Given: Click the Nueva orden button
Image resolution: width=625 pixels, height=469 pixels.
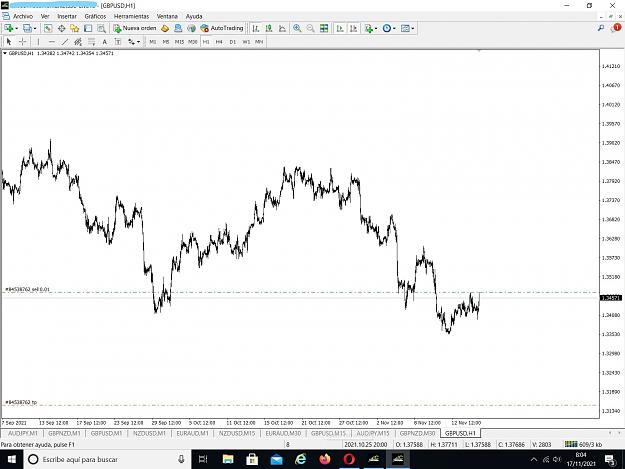Looking at the screenshot, I should click(135, 28).
